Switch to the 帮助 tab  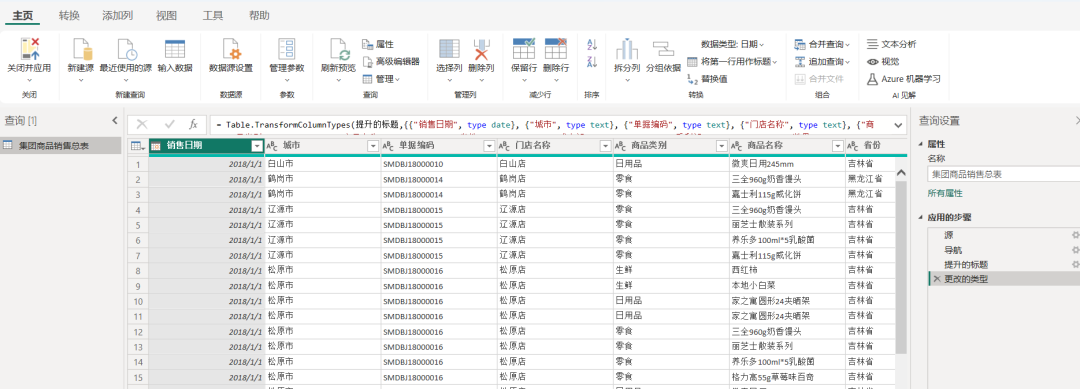point(259,15)
